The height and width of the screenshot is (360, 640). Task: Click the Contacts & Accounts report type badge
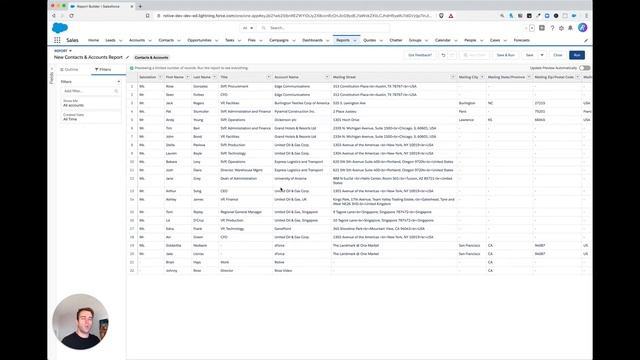tap(151, 58)
